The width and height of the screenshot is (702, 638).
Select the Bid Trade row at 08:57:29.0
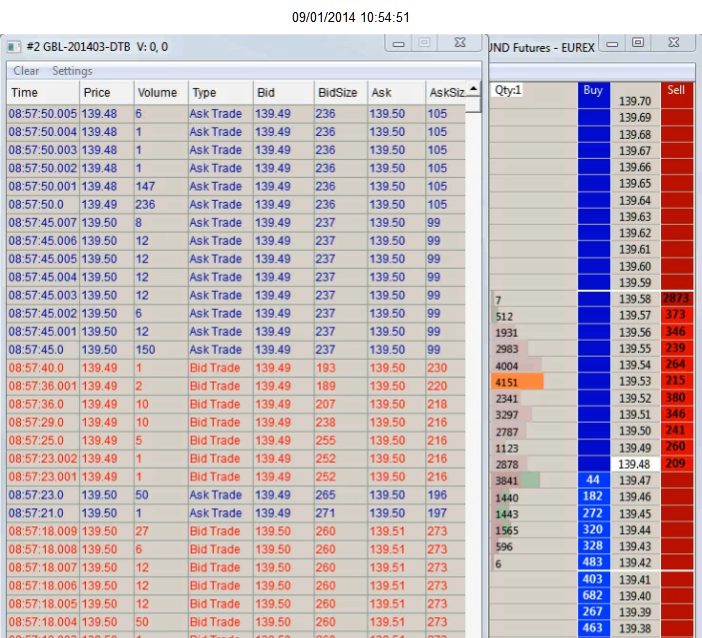(236, 422)
